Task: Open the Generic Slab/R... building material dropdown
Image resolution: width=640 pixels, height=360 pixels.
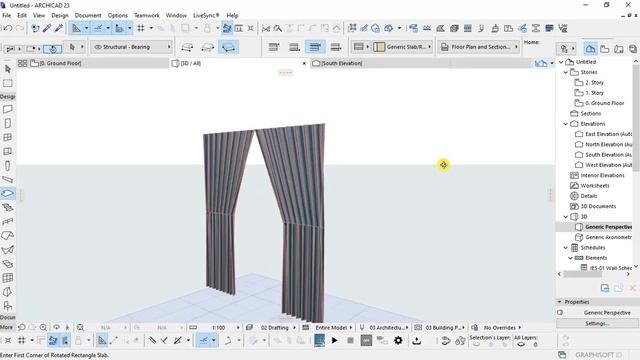Action: (x=402, y=47)
